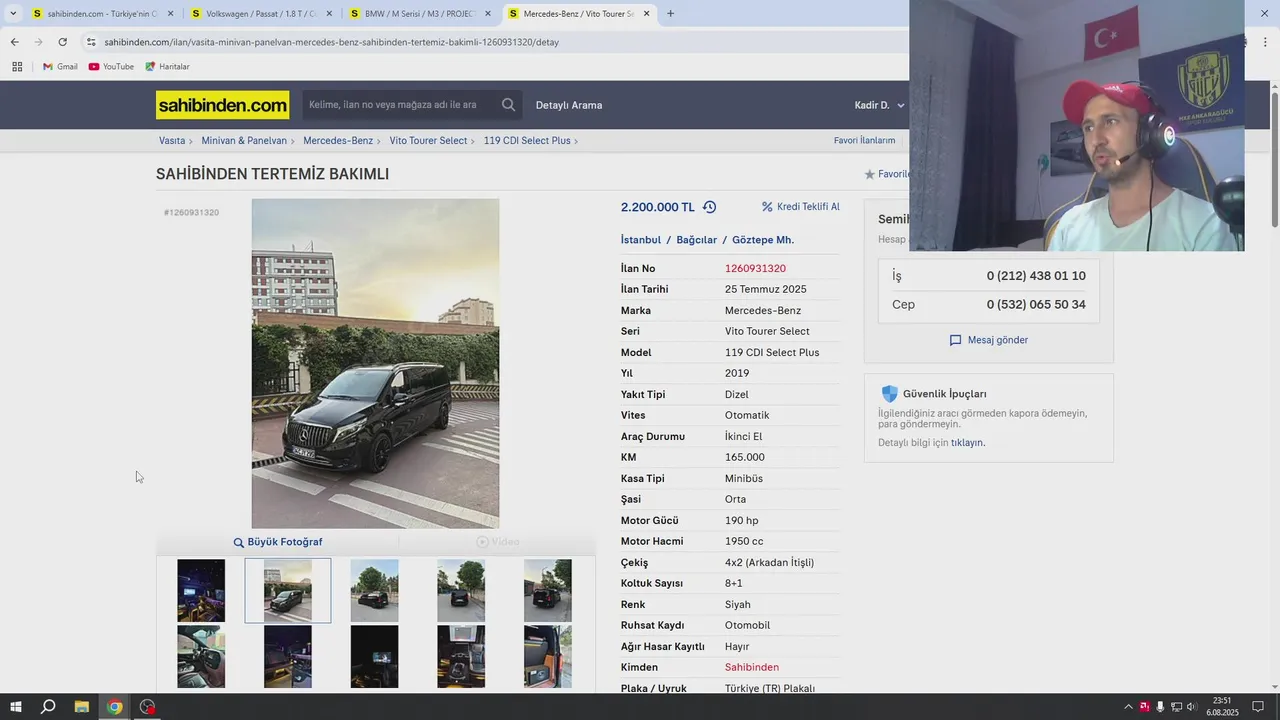Click the star Favorilerime icon
1280x720 pixels.
tap(870, 174)
